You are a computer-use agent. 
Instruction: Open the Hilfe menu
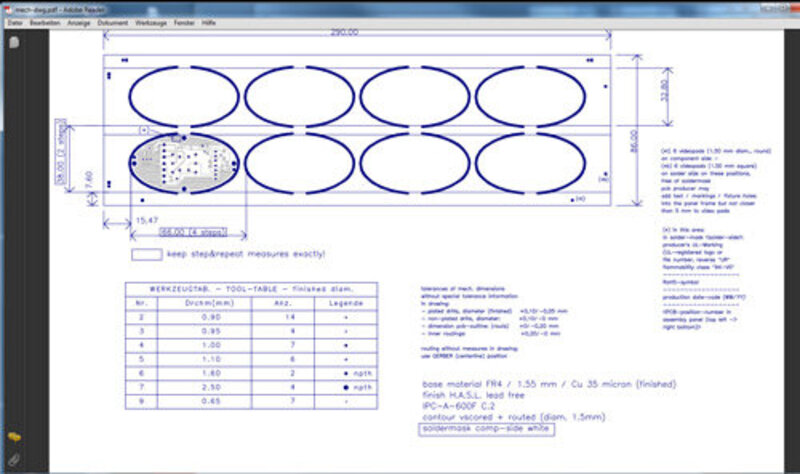209,23
